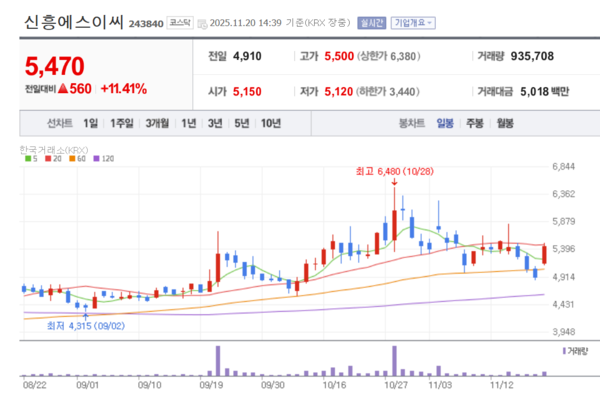This screenshot has height=406, width=600.
Task: Select the 1주일 chart period
Action: pos(122,123)
